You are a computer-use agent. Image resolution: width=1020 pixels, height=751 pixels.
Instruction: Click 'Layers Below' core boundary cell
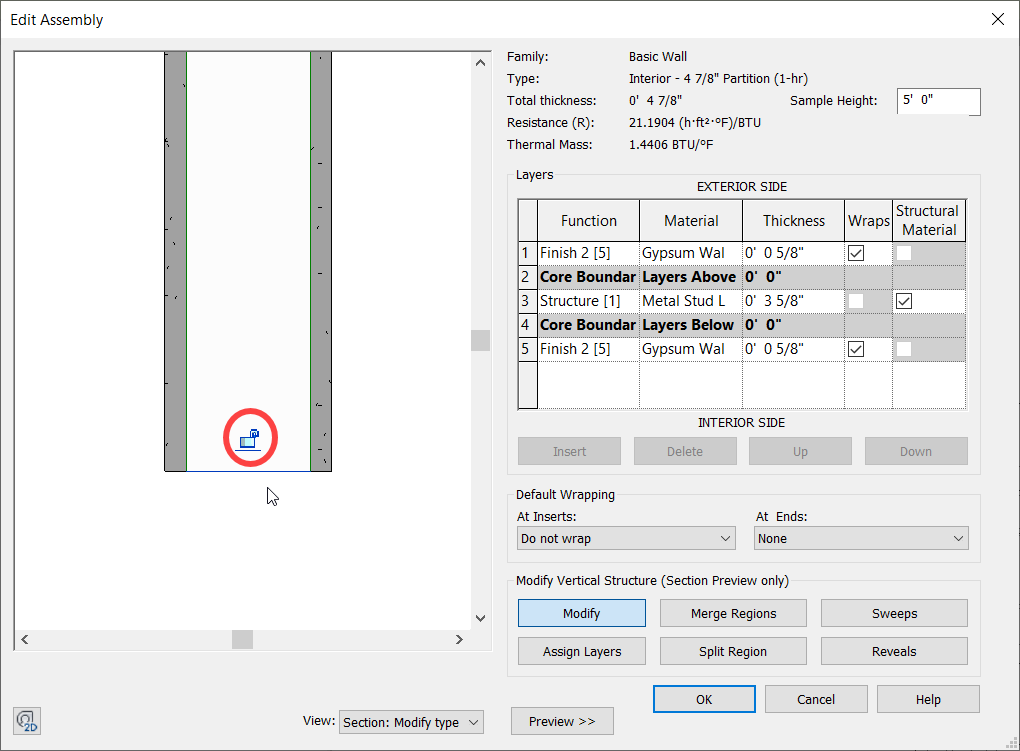pos(691,325)
